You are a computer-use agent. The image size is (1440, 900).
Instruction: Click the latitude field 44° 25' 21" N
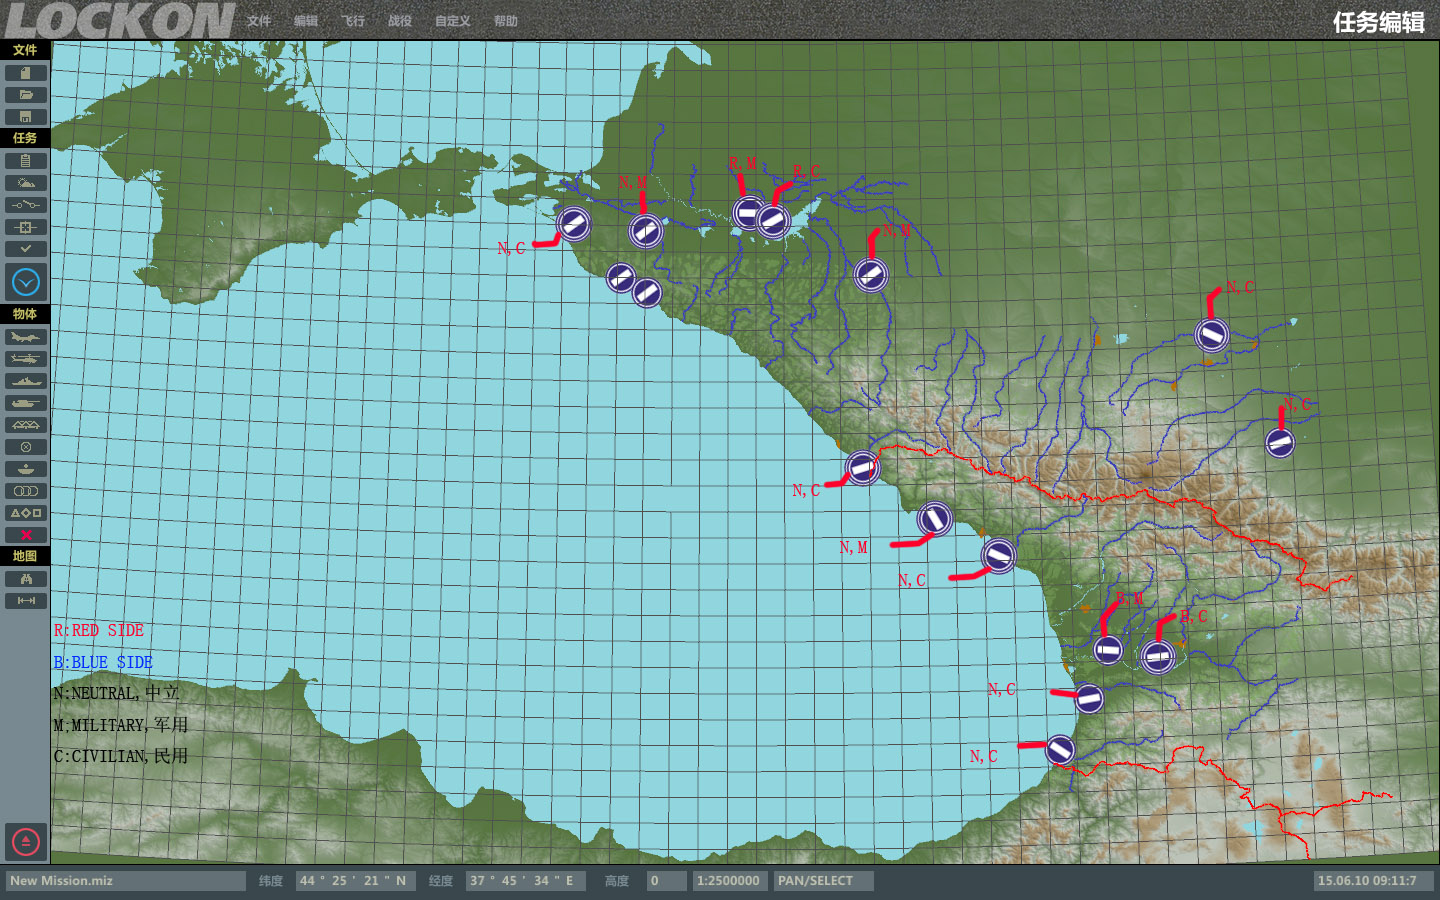point(356,881)
